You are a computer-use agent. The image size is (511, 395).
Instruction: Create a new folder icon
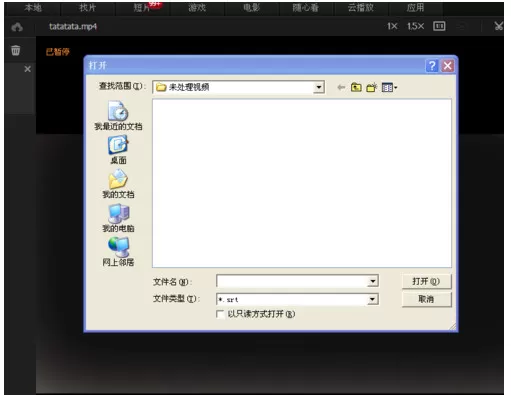click(x=371, y=87)
